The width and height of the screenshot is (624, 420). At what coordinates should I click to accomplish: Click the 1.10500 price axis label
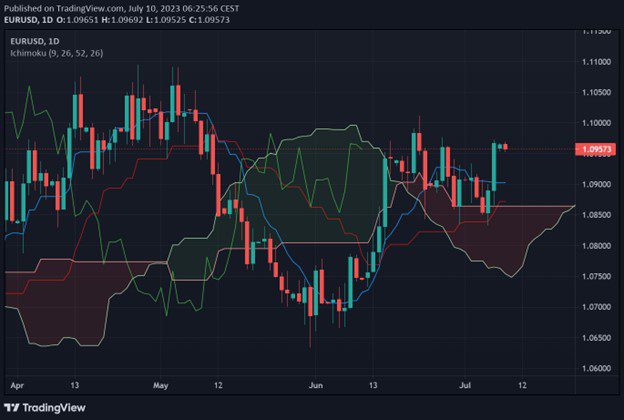point(596,92)
